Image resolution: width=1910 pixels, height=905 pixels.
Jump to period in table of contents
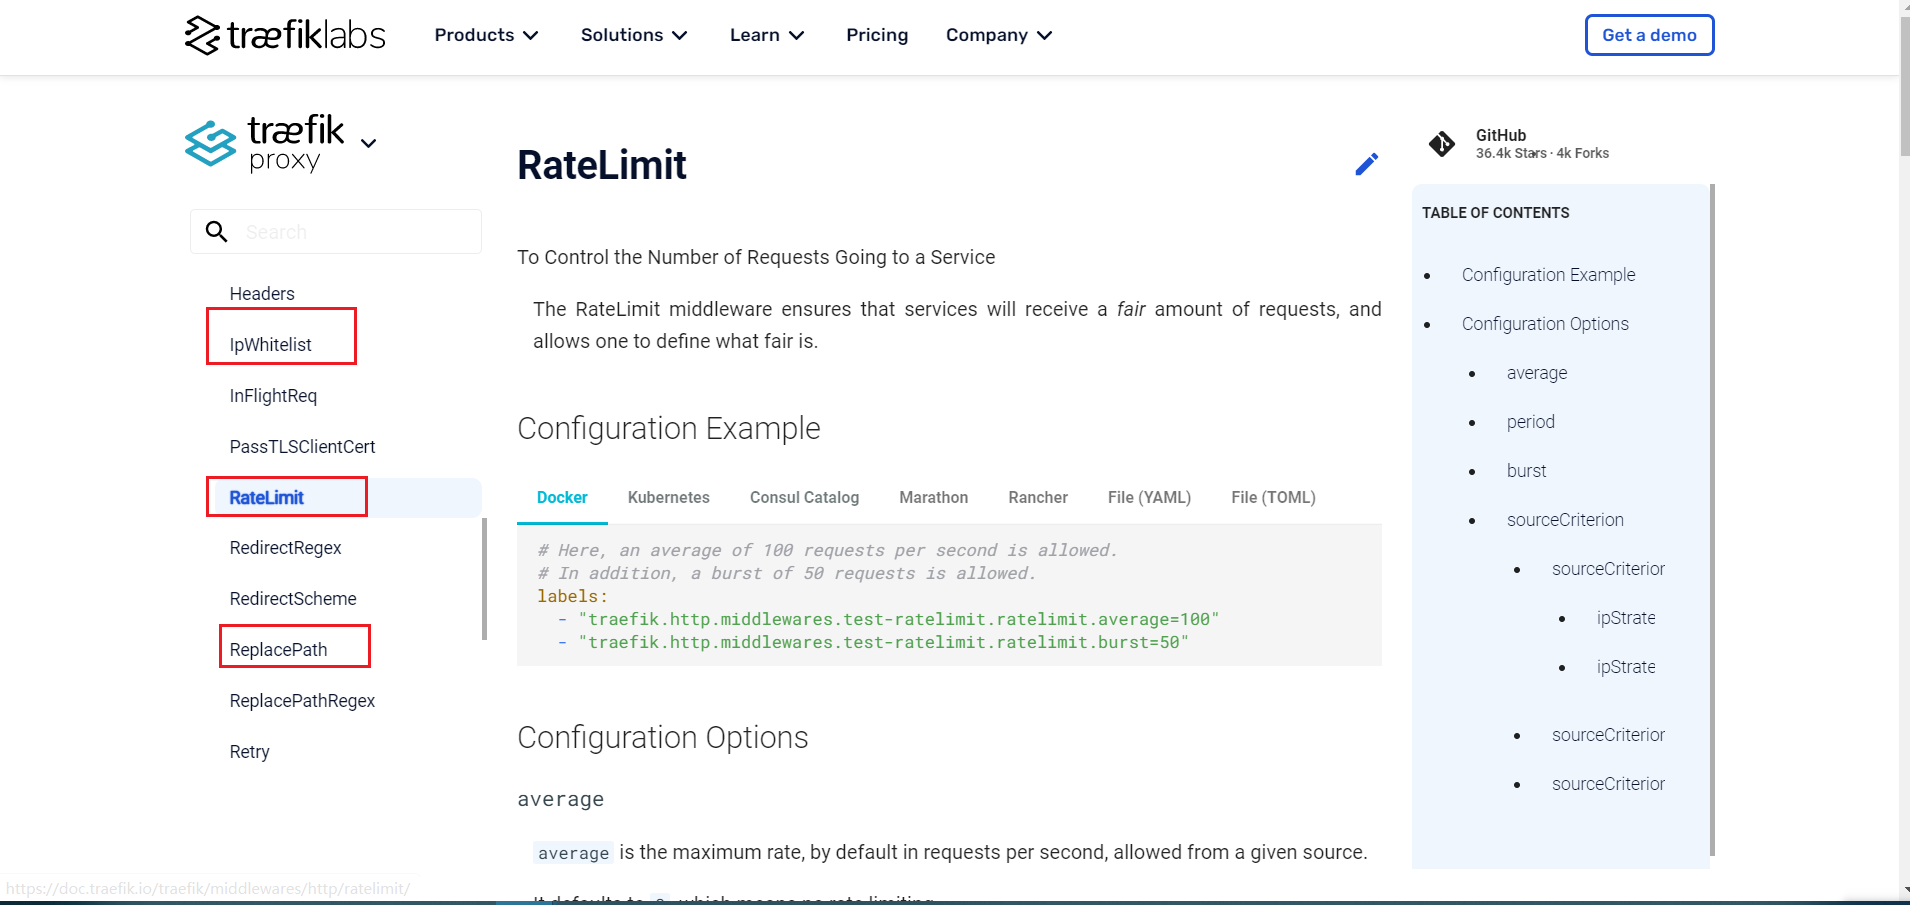pyautogui.click(x=1530, y=422)
